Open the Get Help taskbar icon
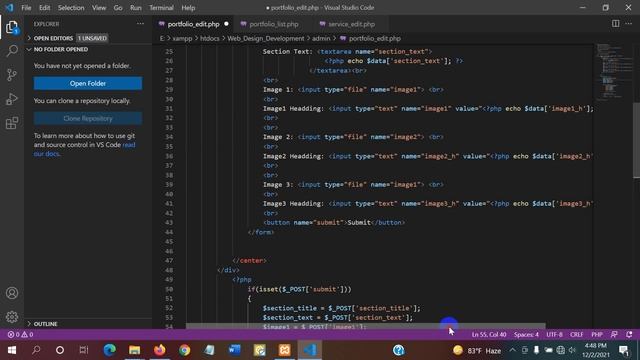The width and height of the screenshot is (640, 360). pos(398,350)
